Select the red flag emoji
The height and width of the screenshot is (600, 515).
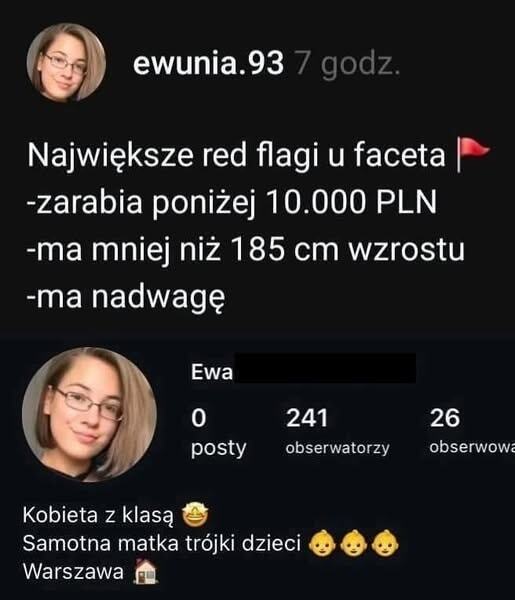pyautogui.click(x=473, y=155)
